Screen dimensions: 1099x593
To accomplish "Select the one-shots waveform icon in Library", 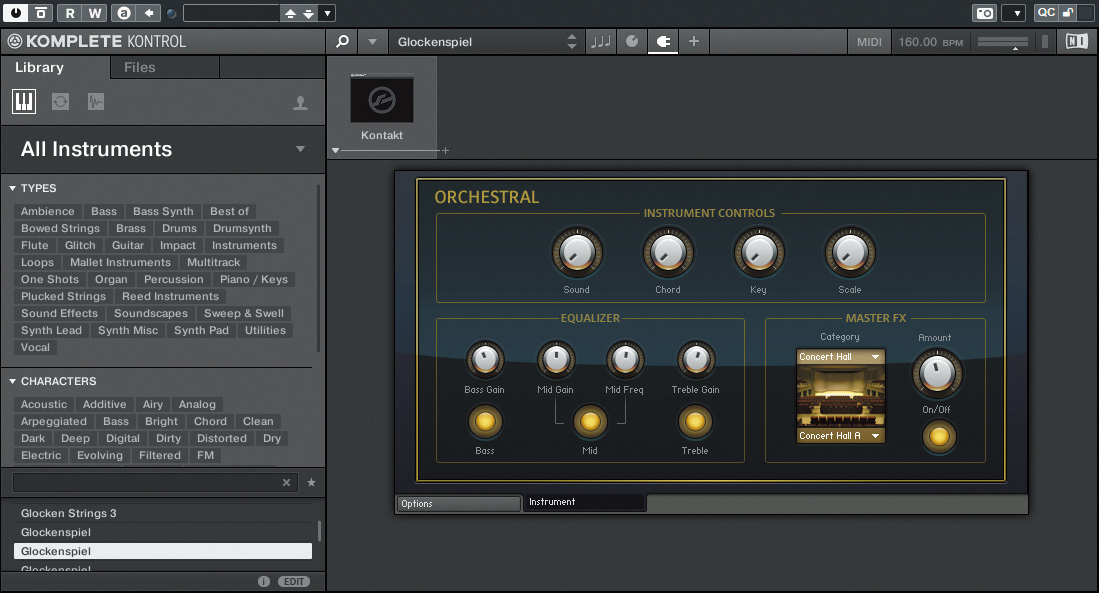I will point(96,102).
